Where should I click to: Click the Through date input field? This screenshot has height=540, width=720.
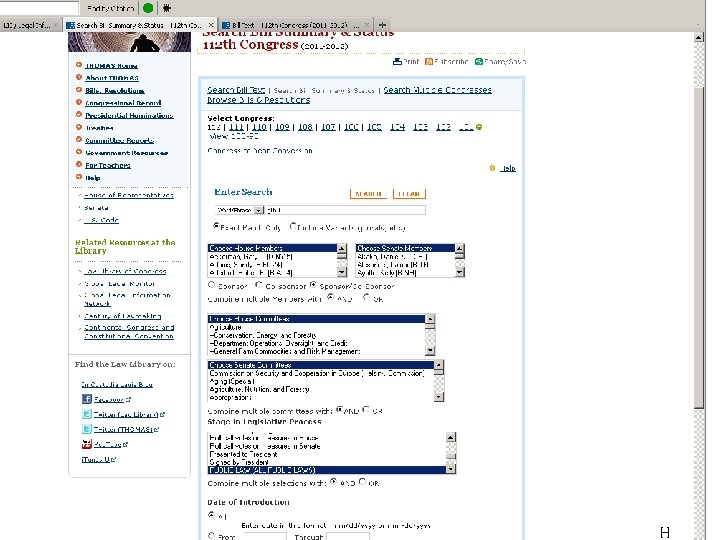(348, 536)
